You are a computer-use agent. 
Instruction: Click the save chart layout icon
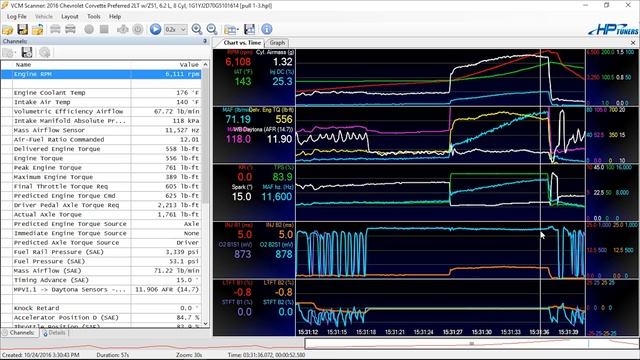pyautogui.click(x=249, y=29)
